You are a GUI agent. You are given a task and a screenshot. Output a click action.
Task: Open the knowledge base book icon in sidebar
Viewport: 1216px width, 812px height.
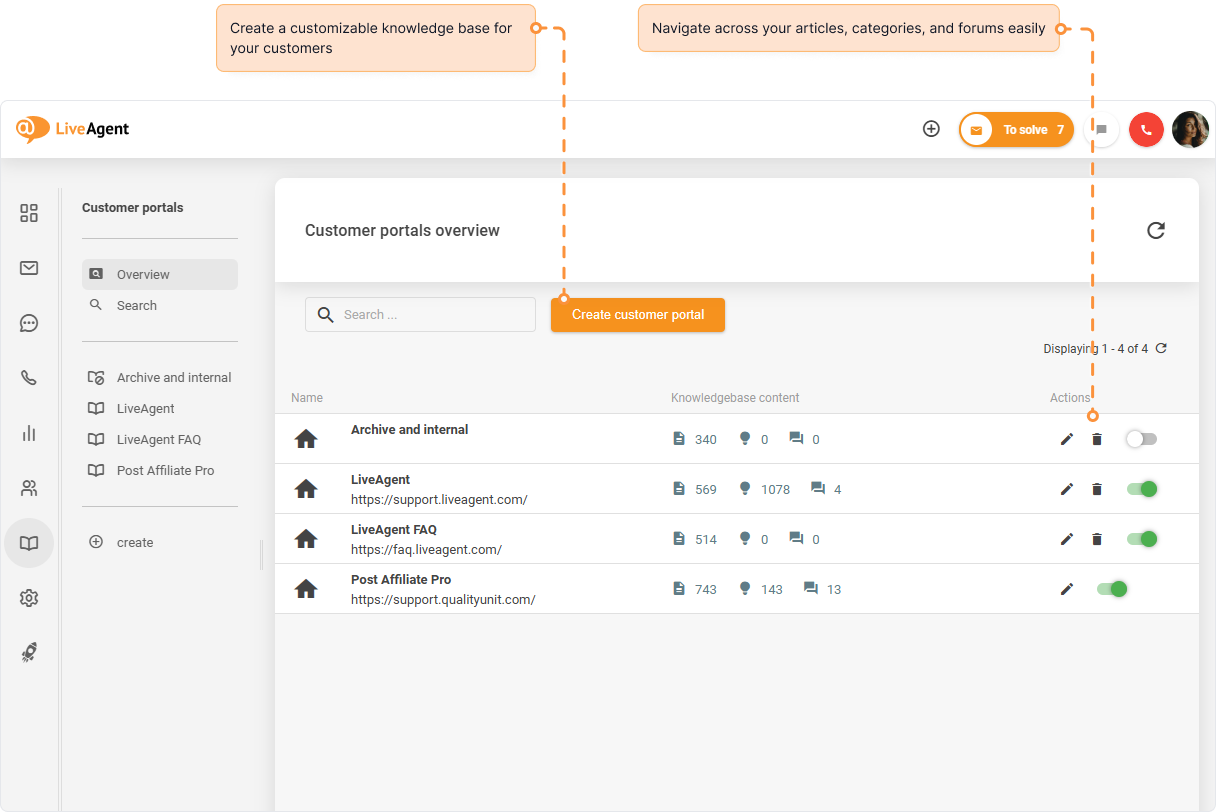[x=29, y=543]
